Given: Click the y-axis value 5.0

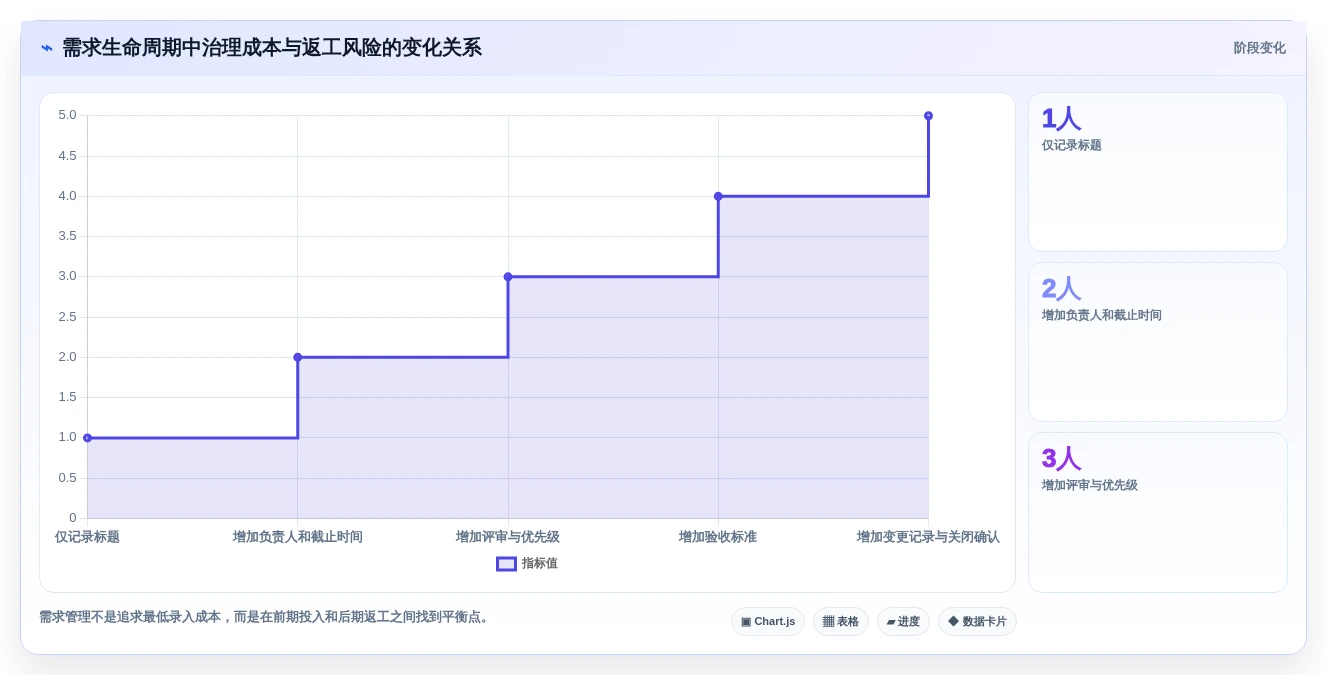Looking at the screenshot, I should (67, 115).
